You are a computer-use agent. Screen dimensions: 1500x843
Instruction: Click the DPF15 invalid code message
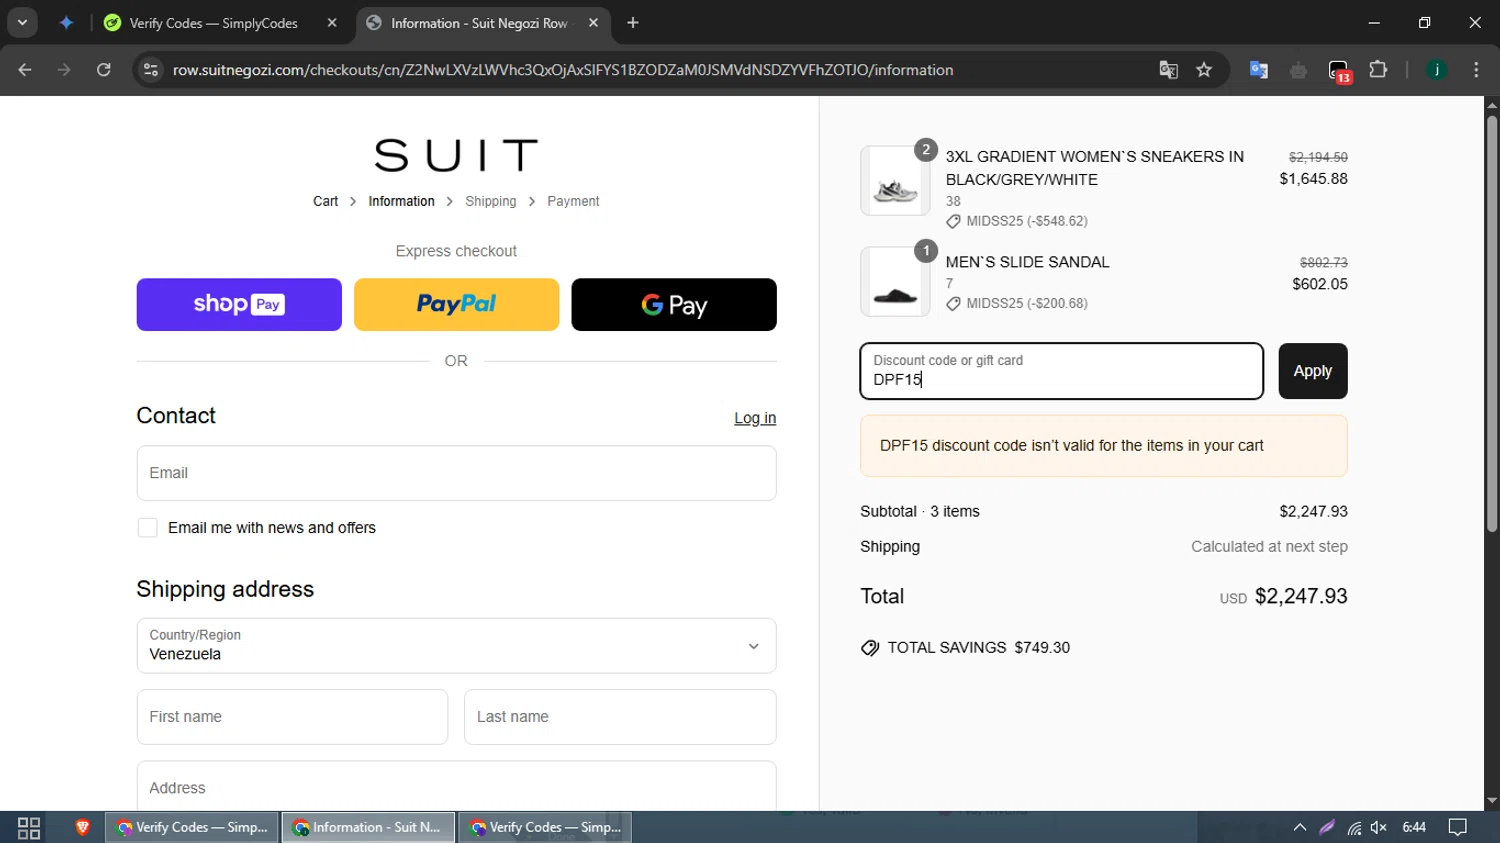click(1104, 446)
